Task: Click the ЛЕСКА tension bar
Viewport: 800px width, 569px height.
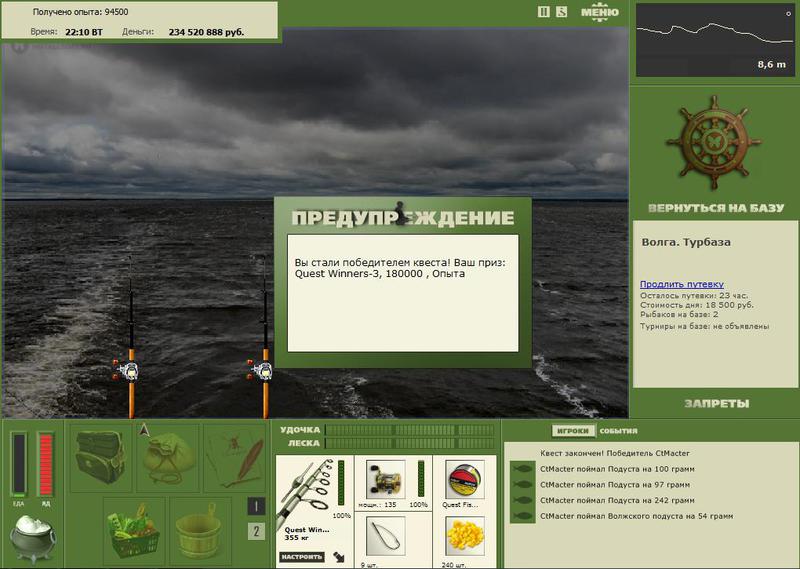Action: pos(410,443)
